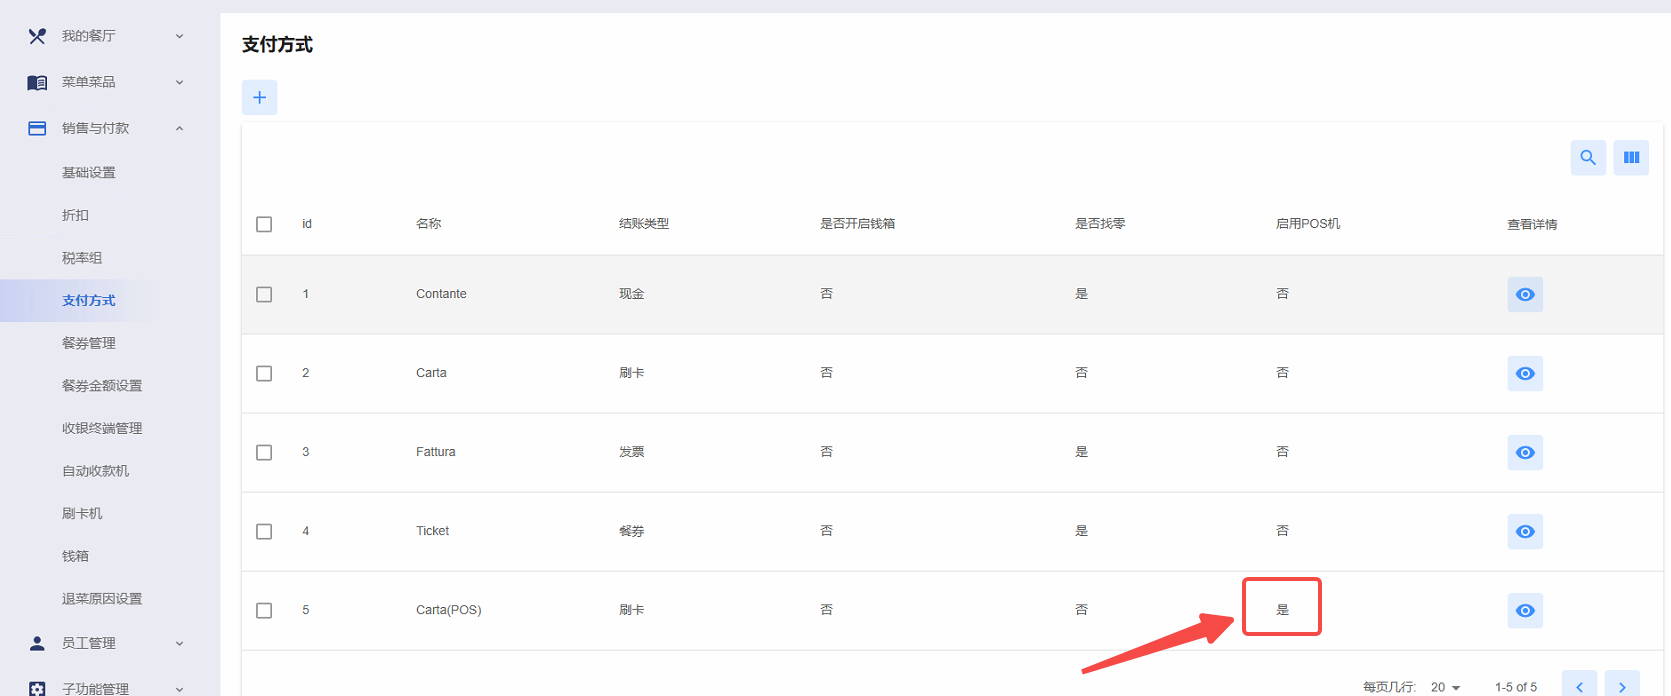Open the rows-per-page 20 dropdown

click(1446, 687)
